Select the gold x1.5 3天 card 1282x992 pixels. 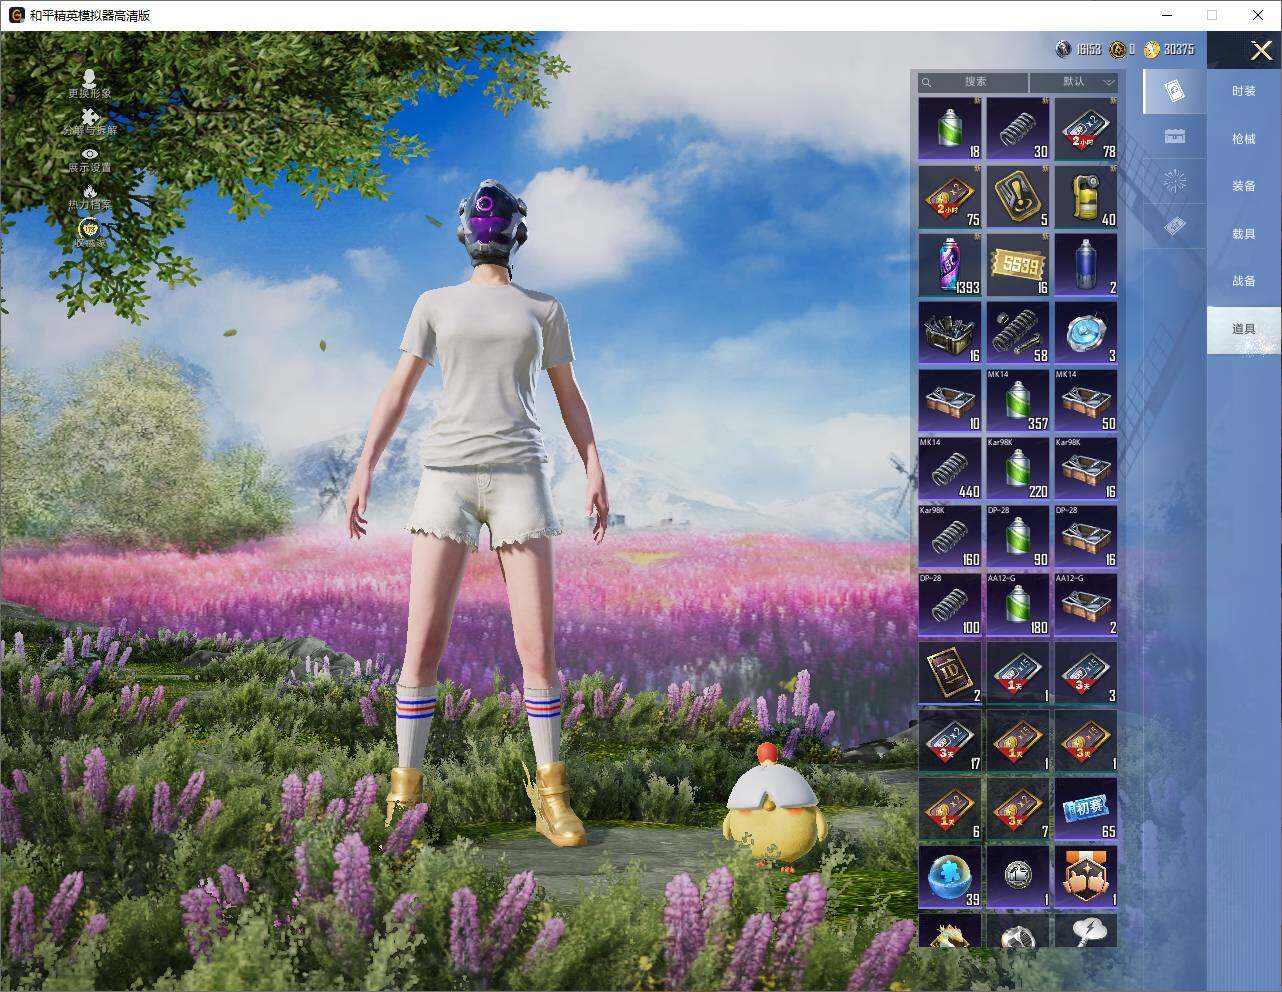click(x=1086, y=741)
